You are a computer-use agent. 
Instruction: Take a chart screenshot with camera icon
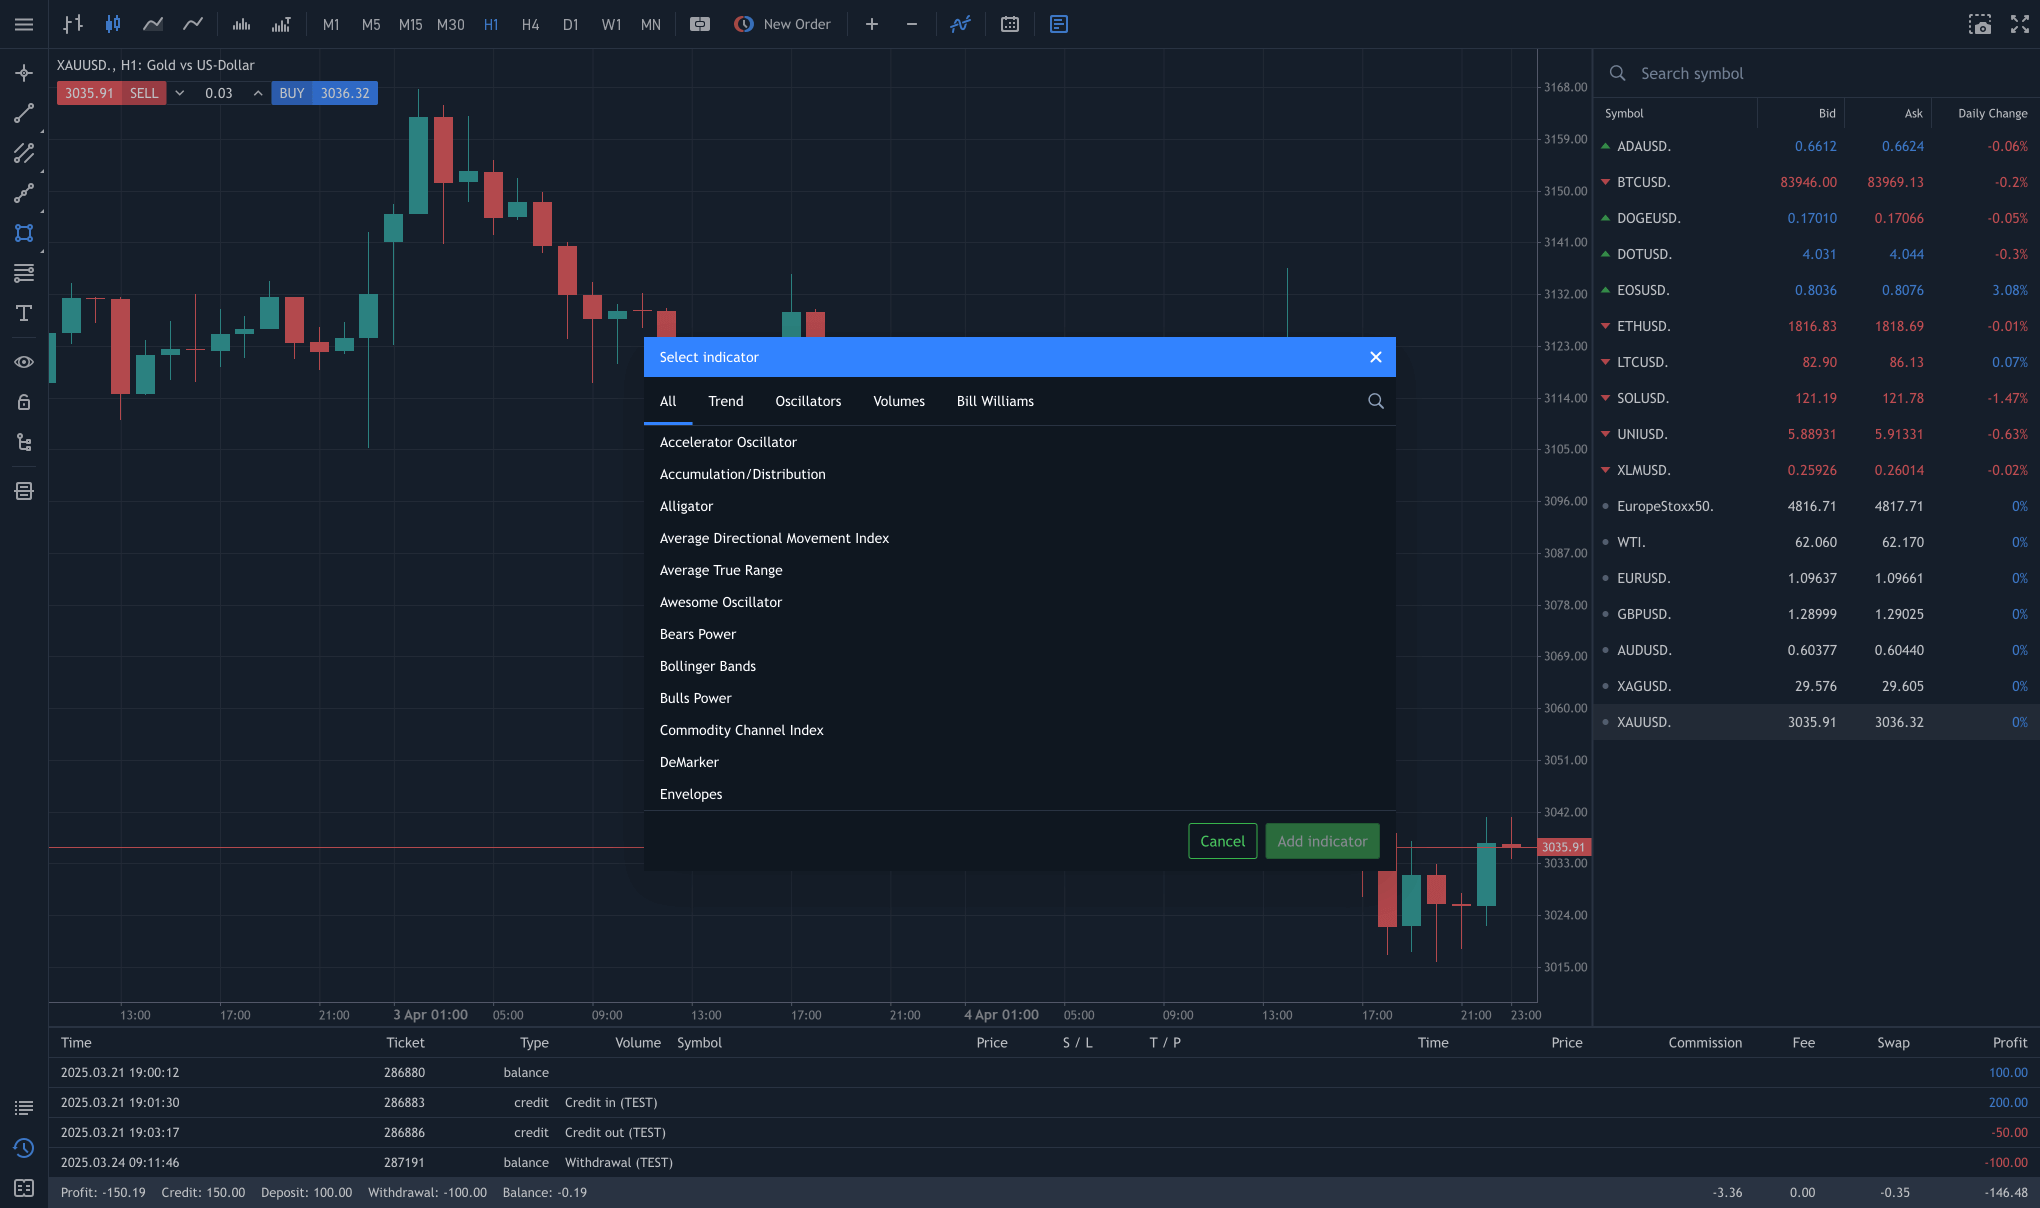pyautogui.click(x=1979, y=24)
